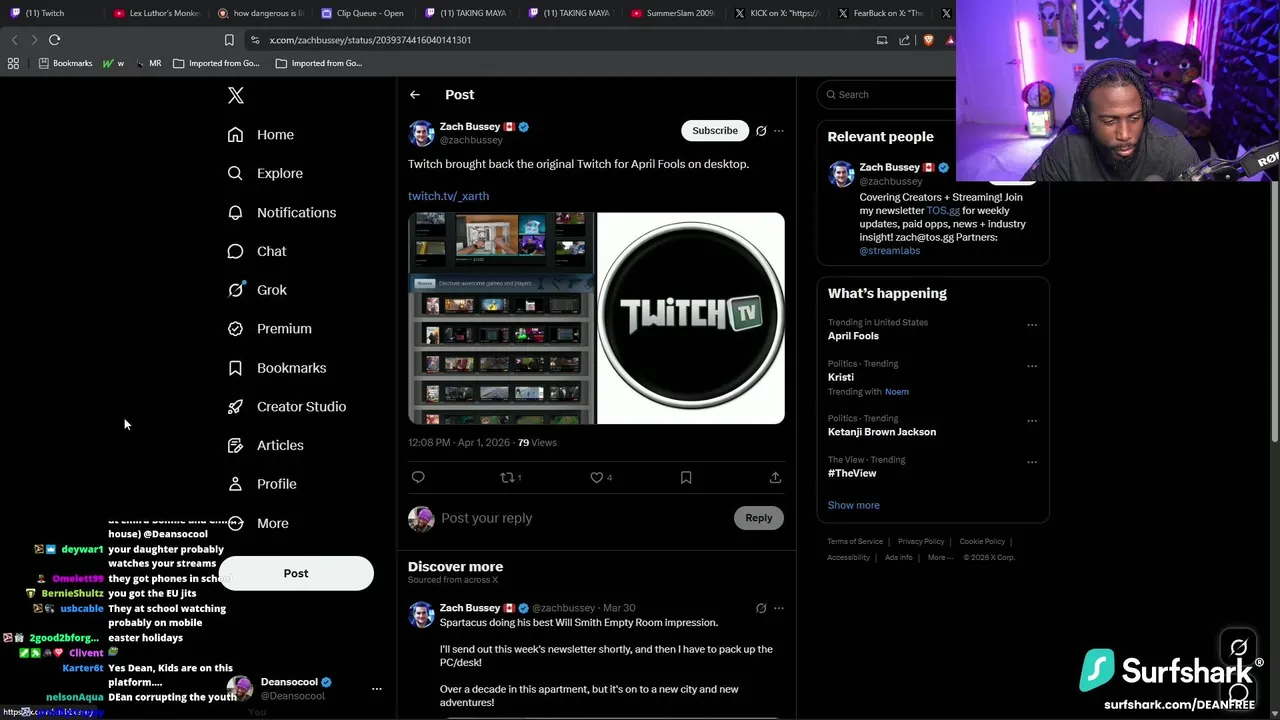Open Home in X sidebar
Image resolution: width=1280 pixels, height=720 pixels.
pos(260,135)
